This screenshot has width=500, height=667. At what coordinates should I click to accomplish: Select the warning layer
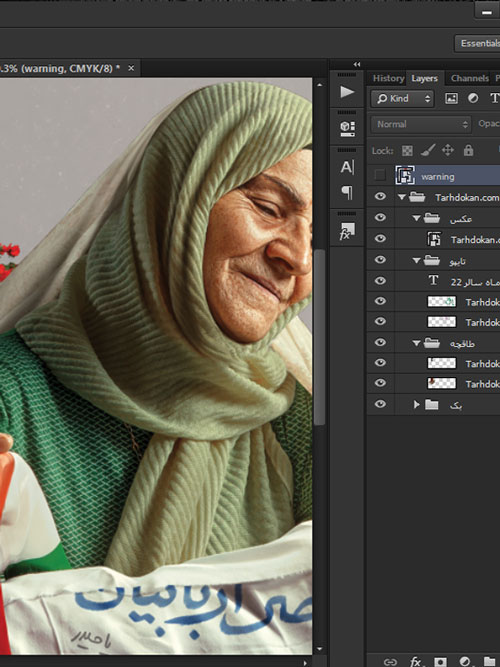coord(433,175)
